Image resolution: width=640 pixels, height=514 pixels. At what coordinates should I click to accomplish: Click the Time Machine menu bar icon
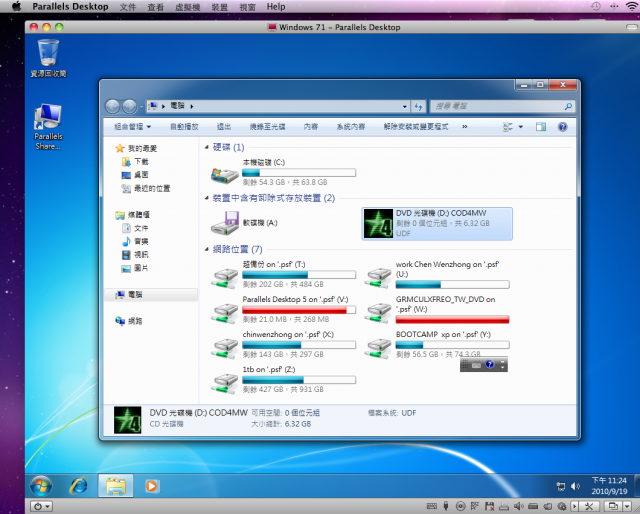[596, 6]
